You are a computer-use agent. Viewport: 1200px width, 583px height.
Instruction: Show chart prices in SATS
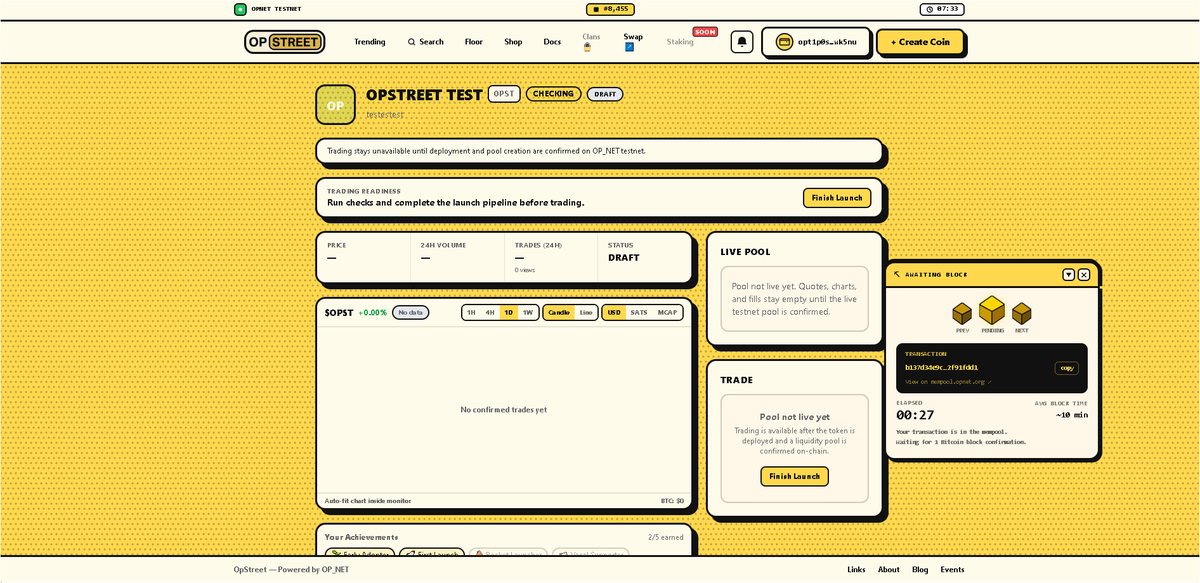pyautogui.click(x=639, y=312)
